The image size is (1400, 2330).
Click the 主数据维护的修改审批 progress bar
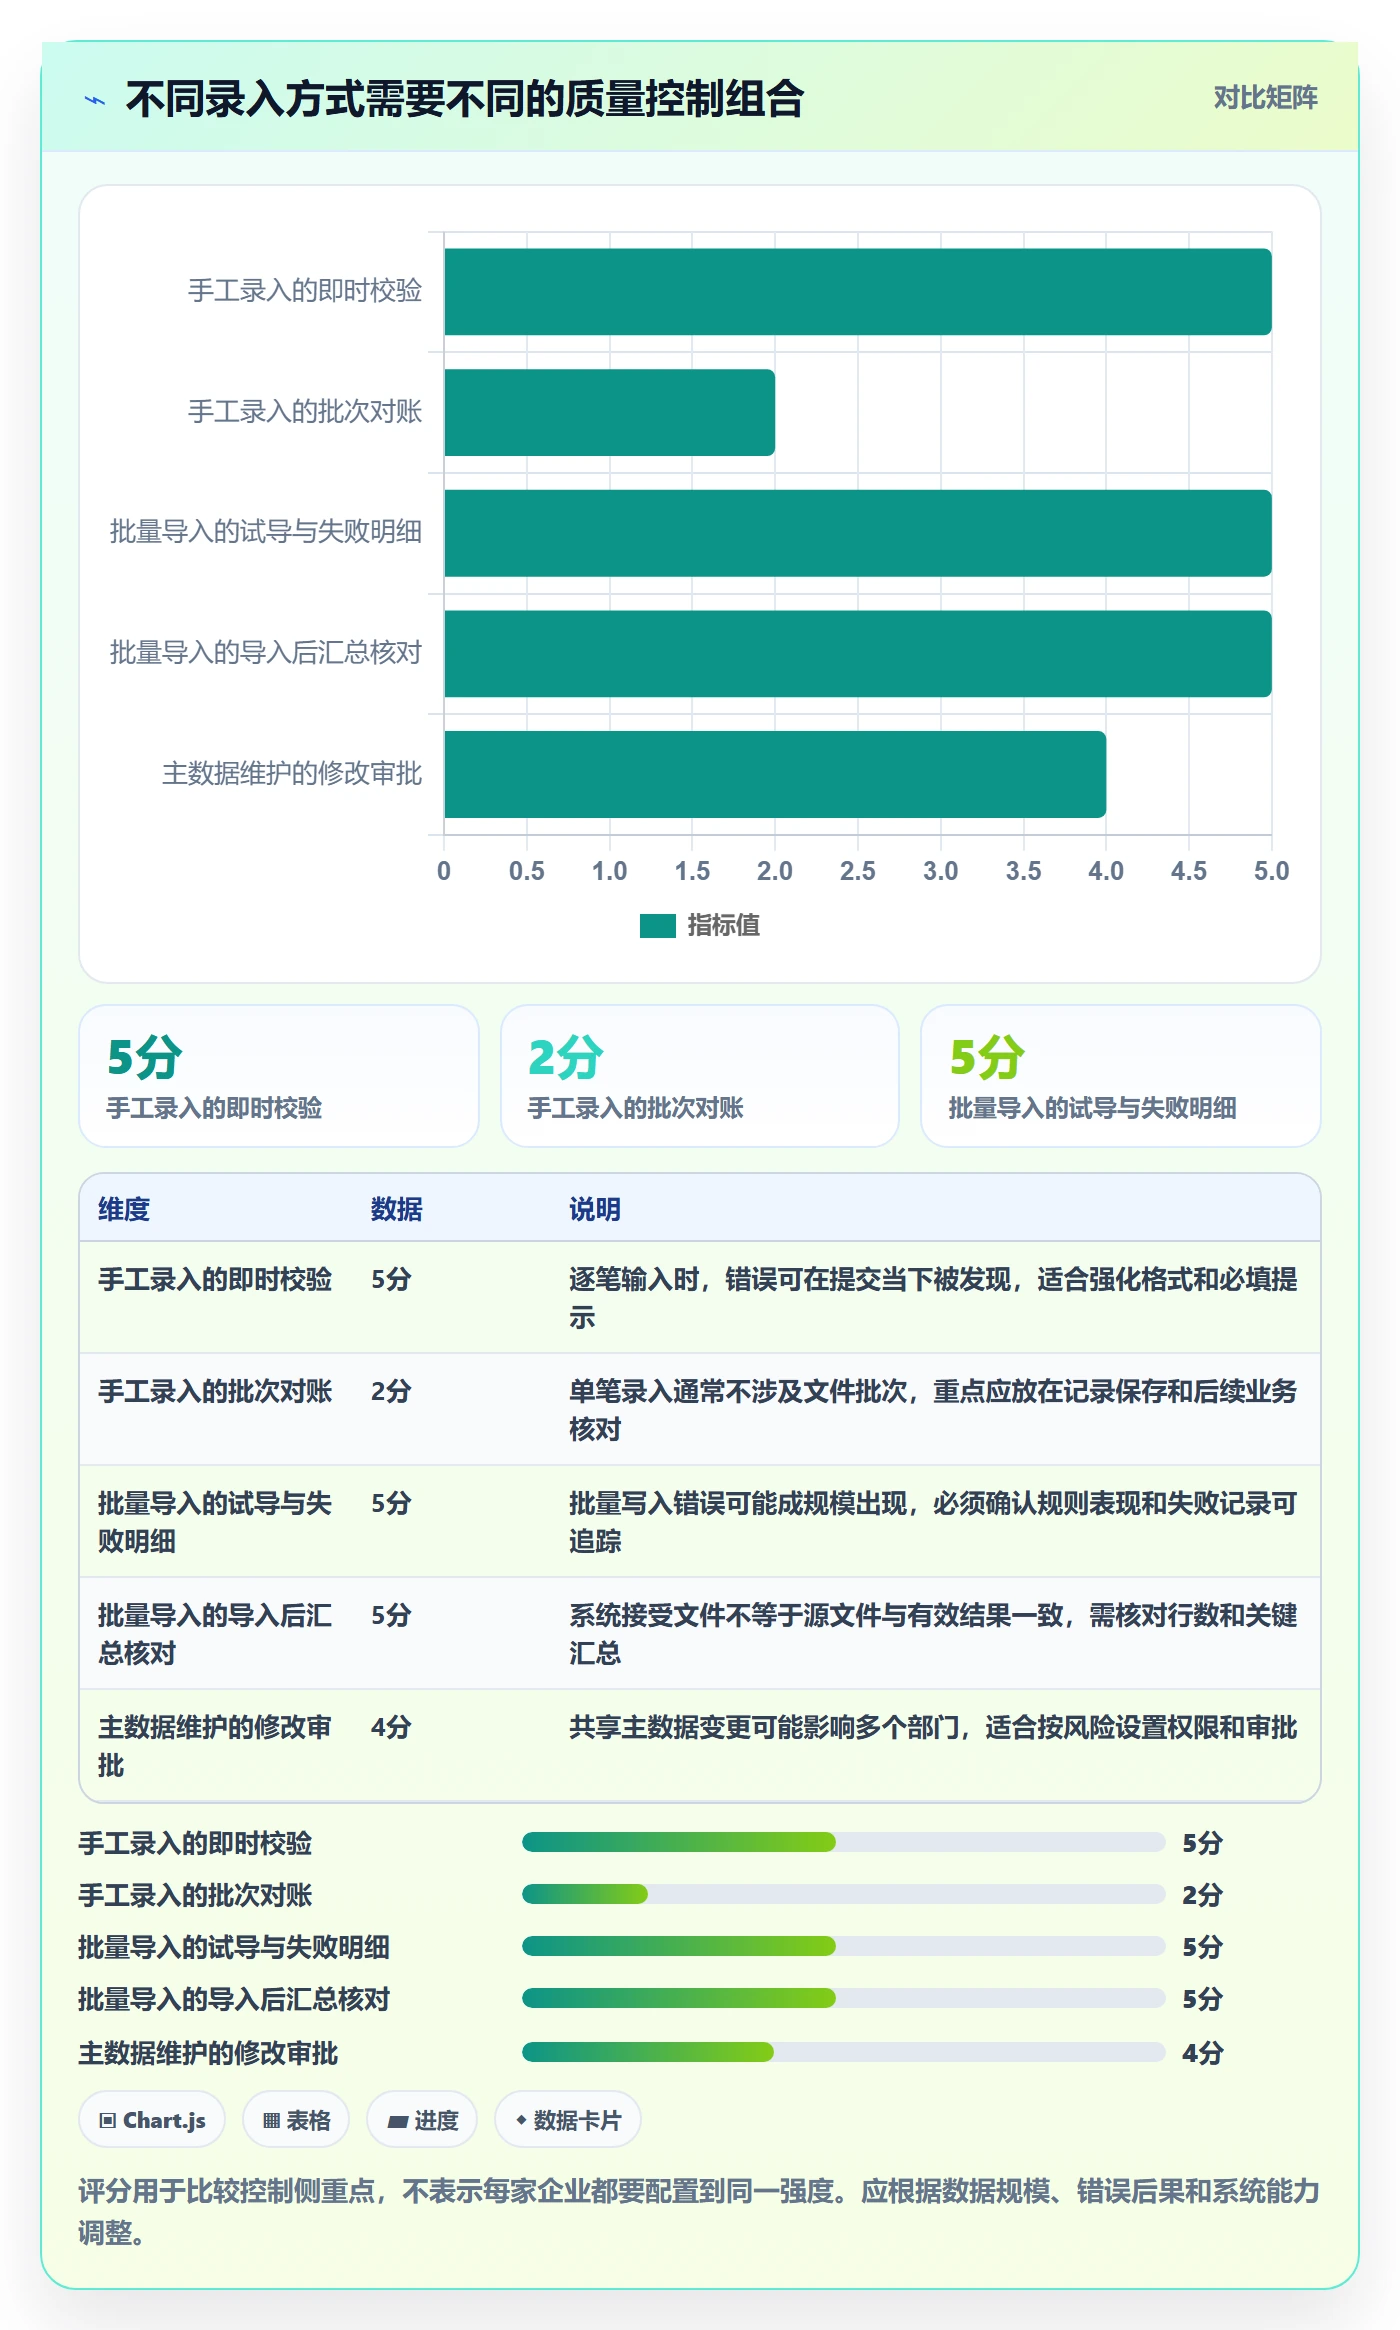tap(843, 2052)
